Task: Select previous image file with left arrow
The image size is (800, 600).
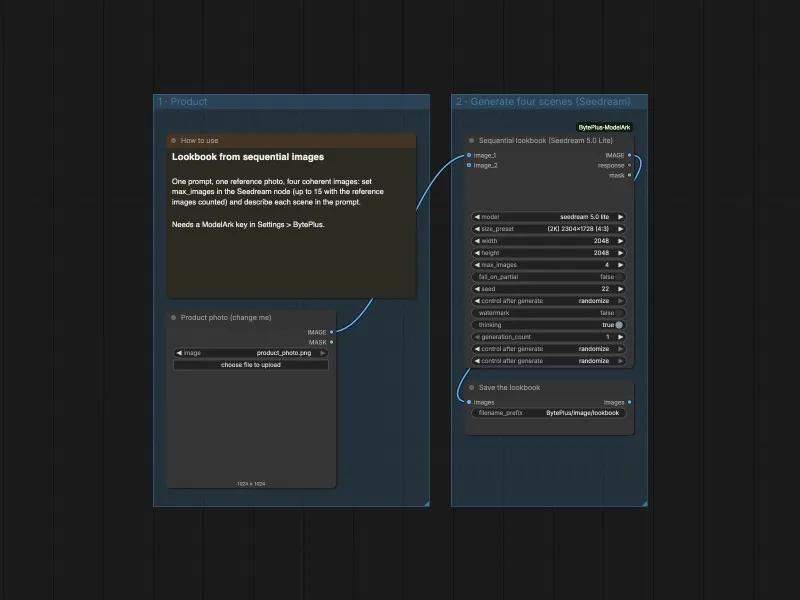Action: pyautogui.click(x=179, y=353)
